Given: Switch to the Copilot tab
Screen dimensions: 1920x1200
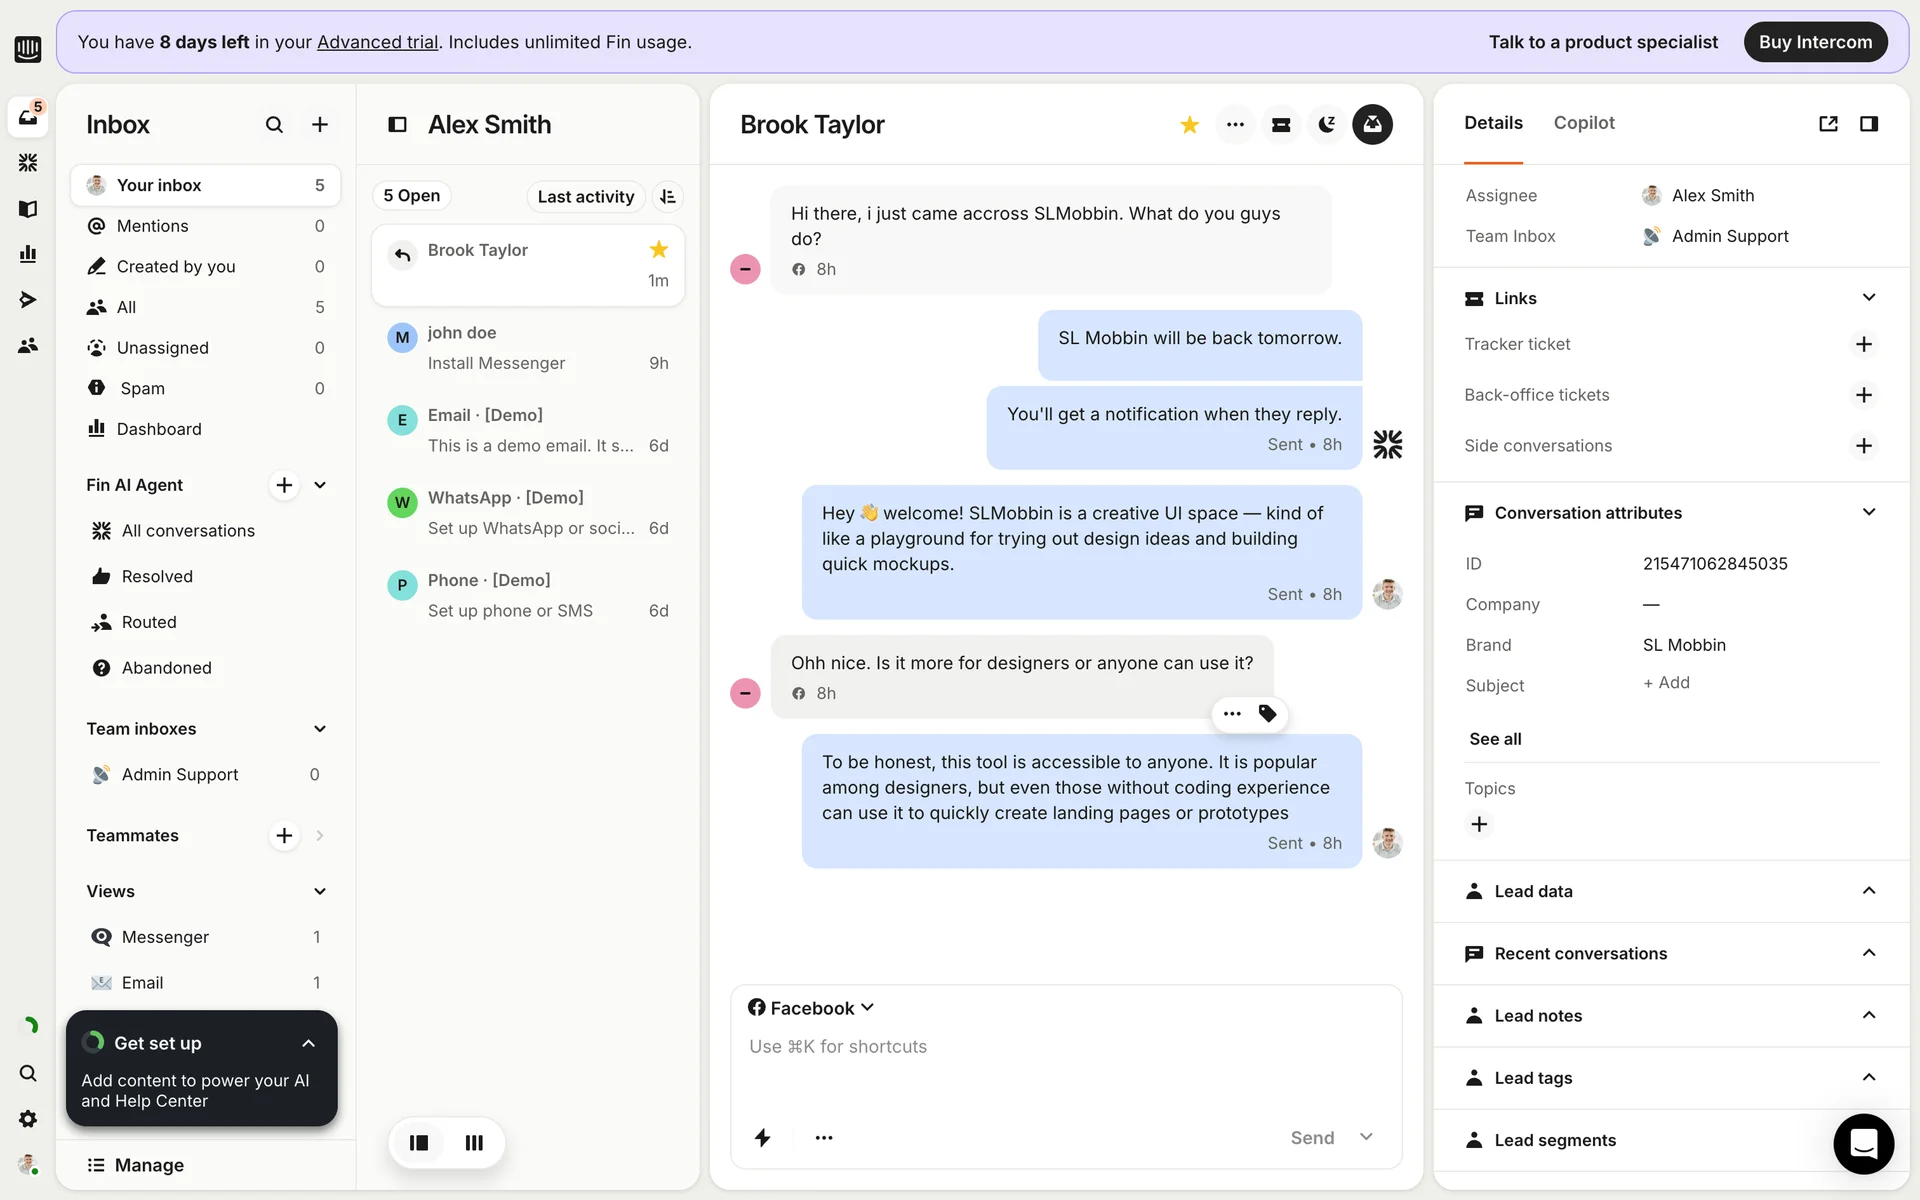Looking at the screenshot, I should tap(1584, 123).
